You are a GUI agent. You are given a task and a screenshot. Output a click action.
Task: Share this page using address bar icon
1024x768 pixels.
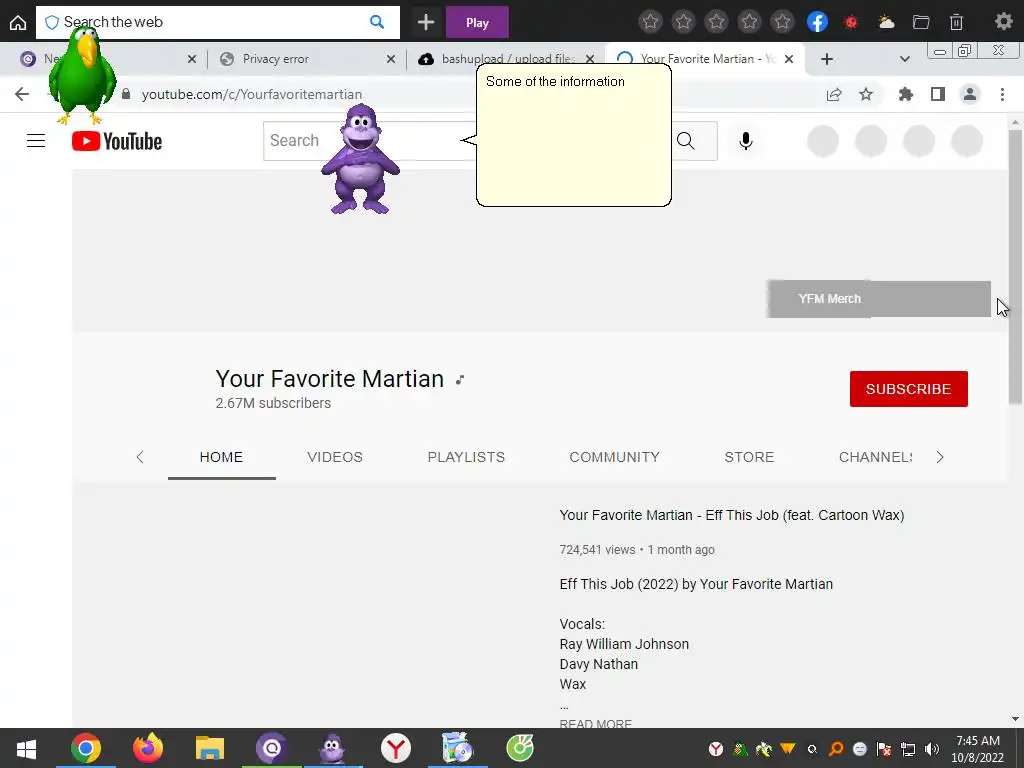tap(834, 95)
